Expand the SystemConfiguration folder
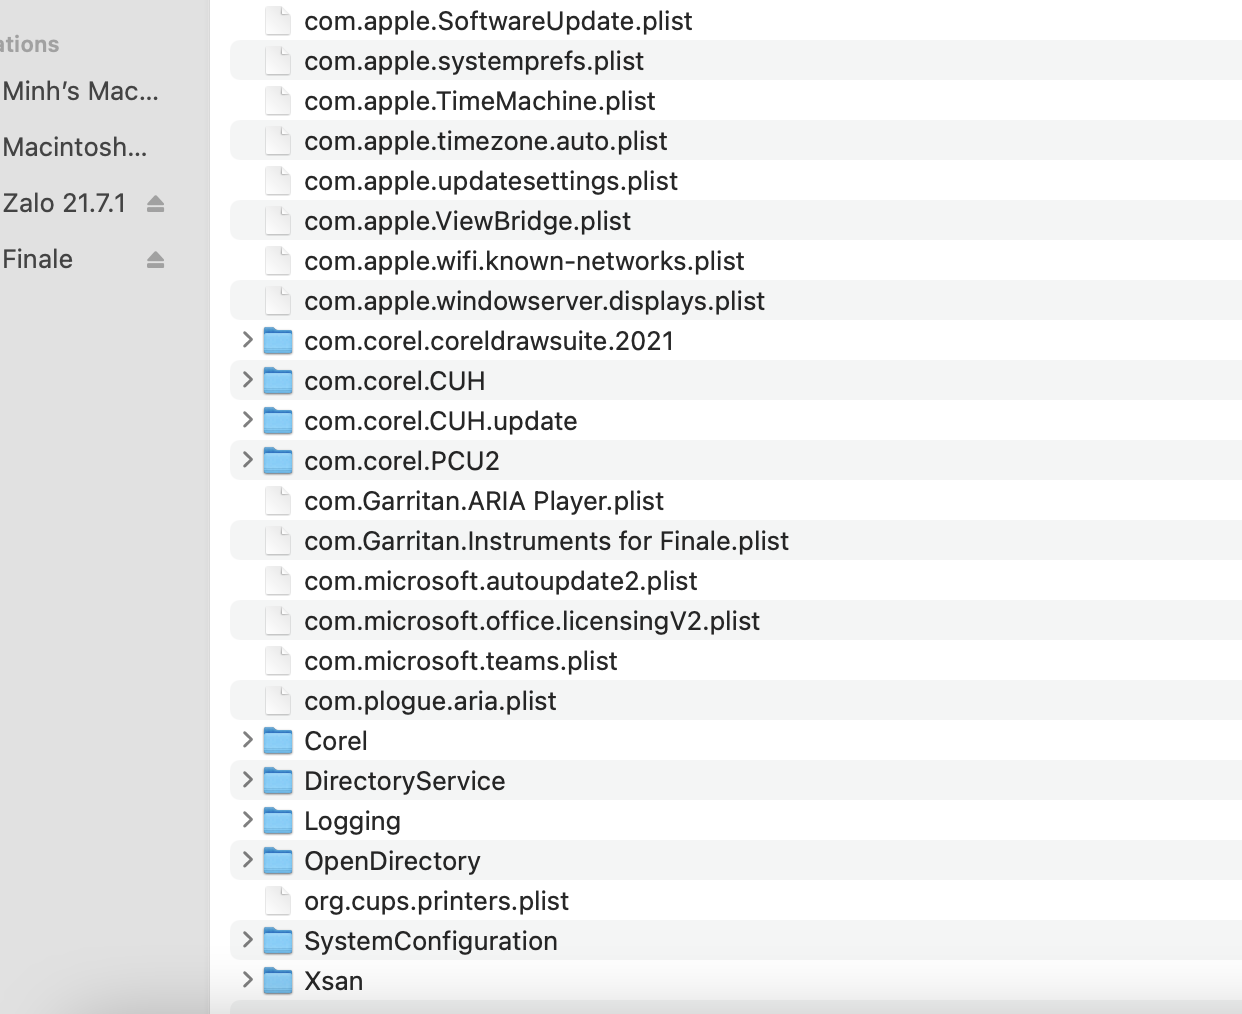 [247, 940]
